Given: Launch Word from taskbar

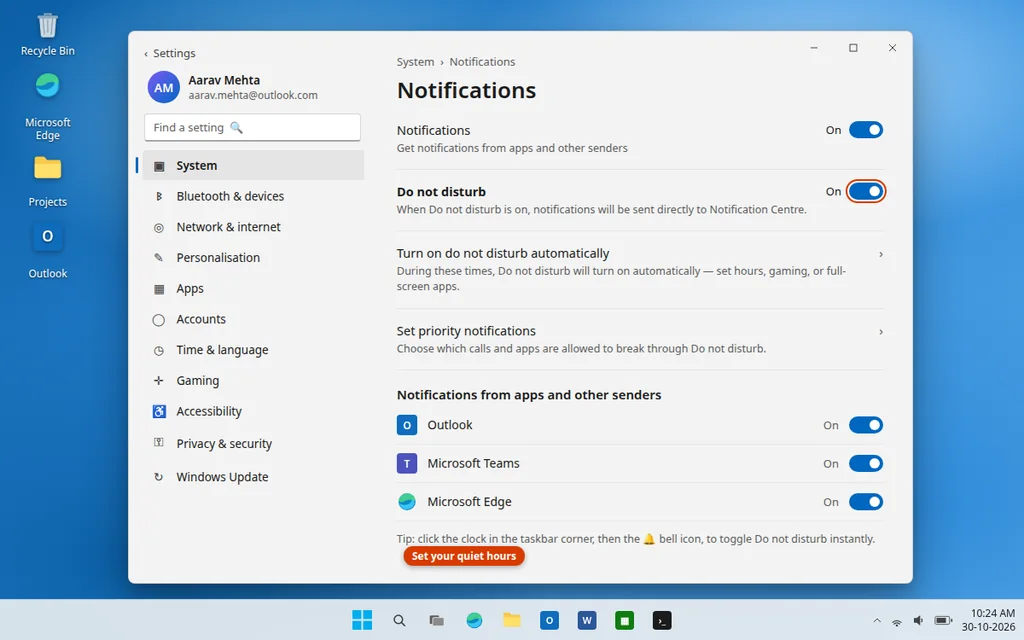Looking at the screenshot, I should point(586,620).
